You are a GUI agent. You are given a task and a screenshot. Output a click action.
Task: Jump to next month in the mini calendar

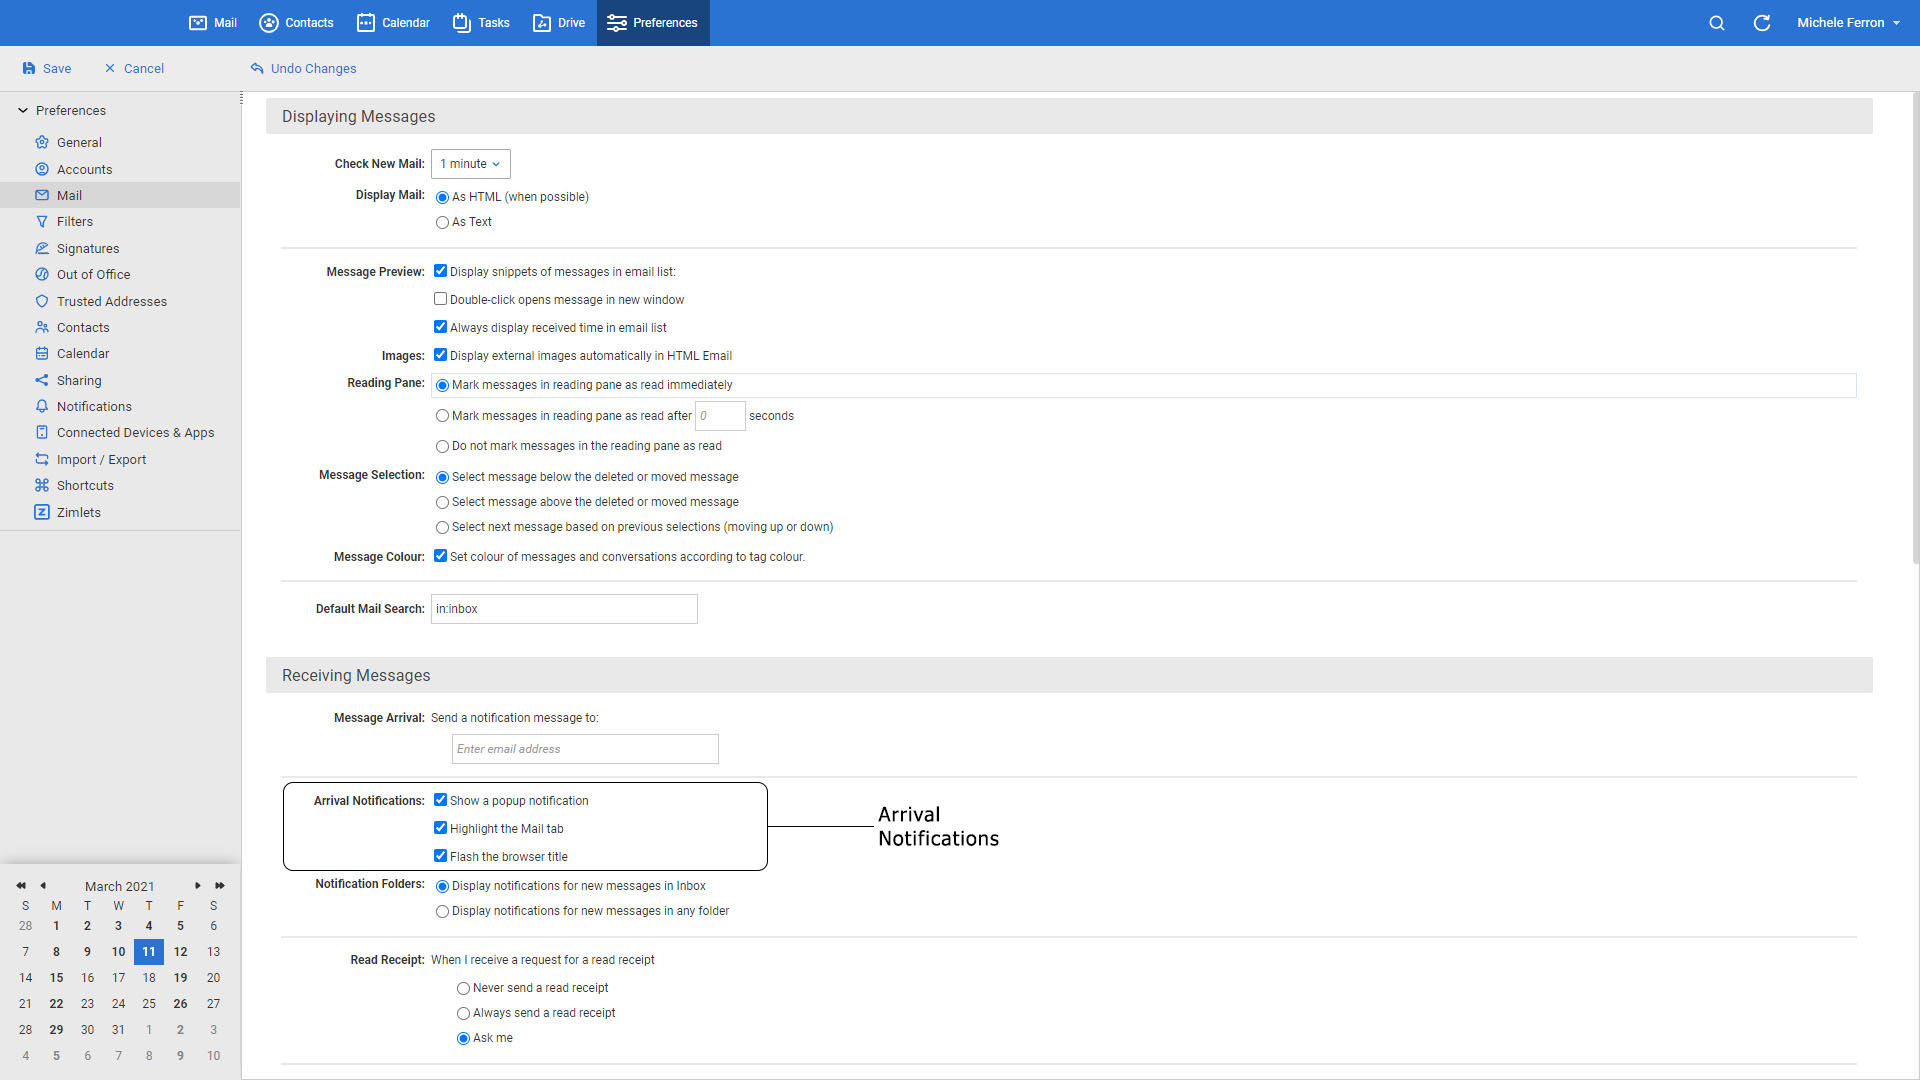tap(197, 886)
